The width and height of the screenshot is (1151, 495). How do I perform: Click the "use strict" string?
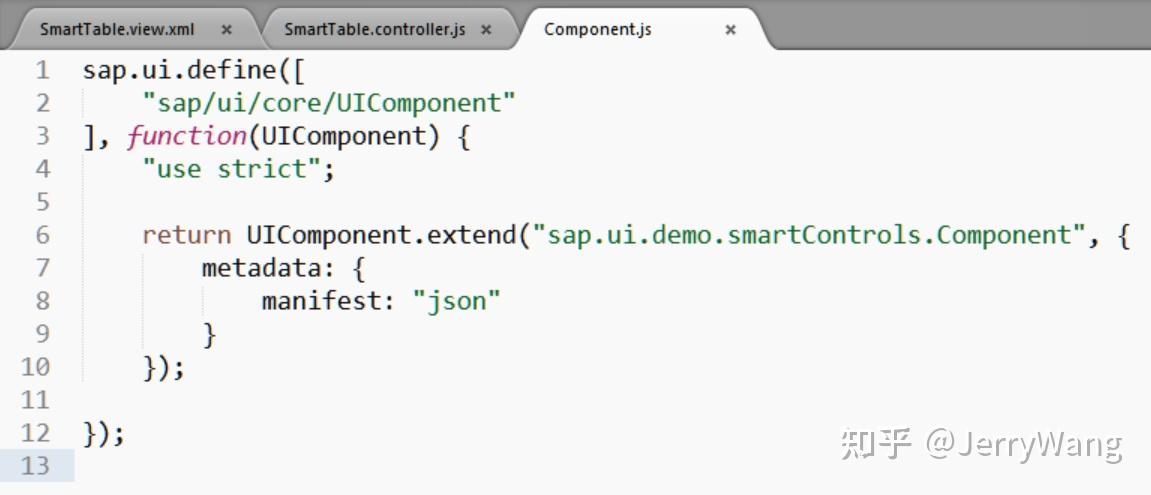pyautogui.click(x=232, y=170)
